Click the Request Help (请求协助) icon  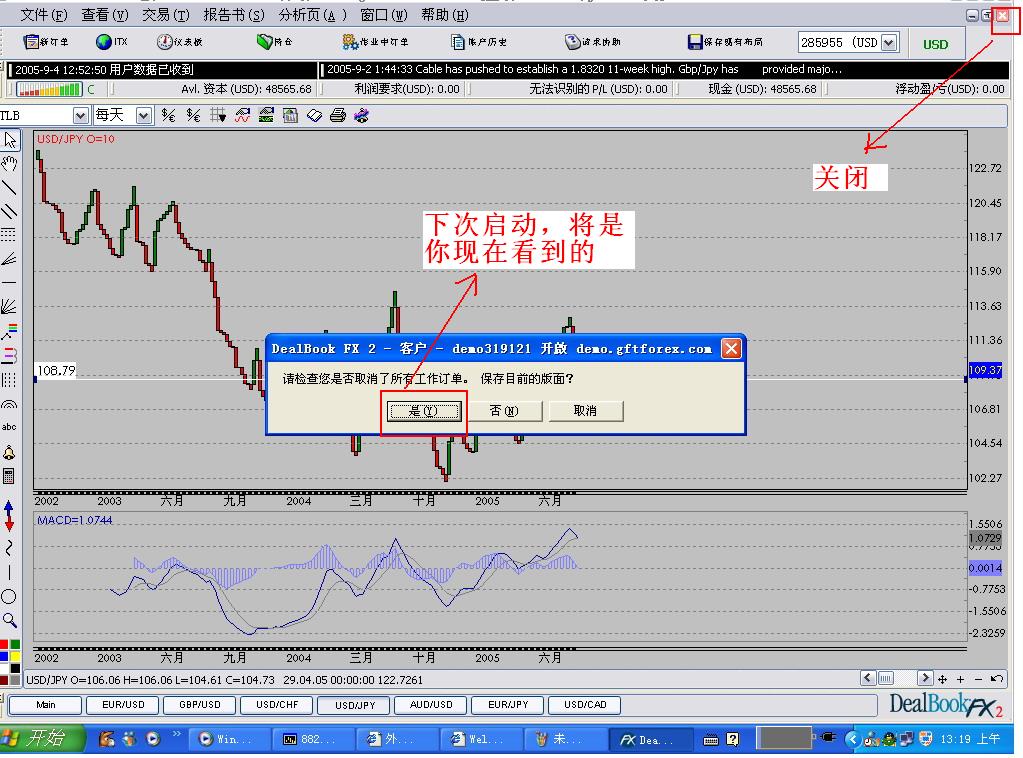pos(572,42)
